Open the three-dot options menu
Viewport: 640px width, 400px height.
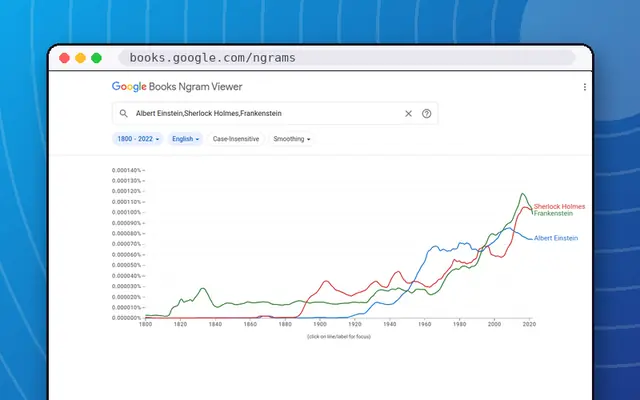585,87
